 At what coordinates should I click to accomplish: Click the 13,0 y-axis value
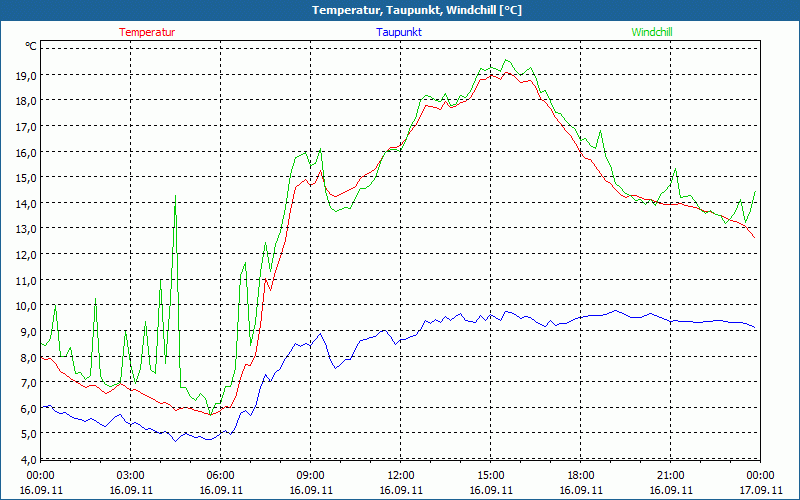pyautogui.click(x=26, y=229)
